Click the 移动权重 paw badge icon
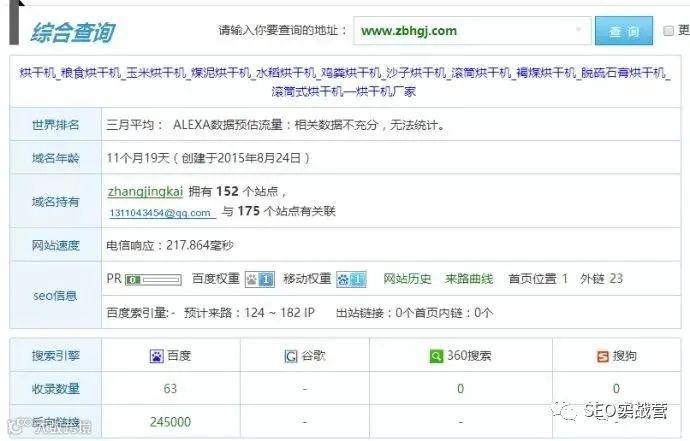690x441 pixels. (351, 279)
